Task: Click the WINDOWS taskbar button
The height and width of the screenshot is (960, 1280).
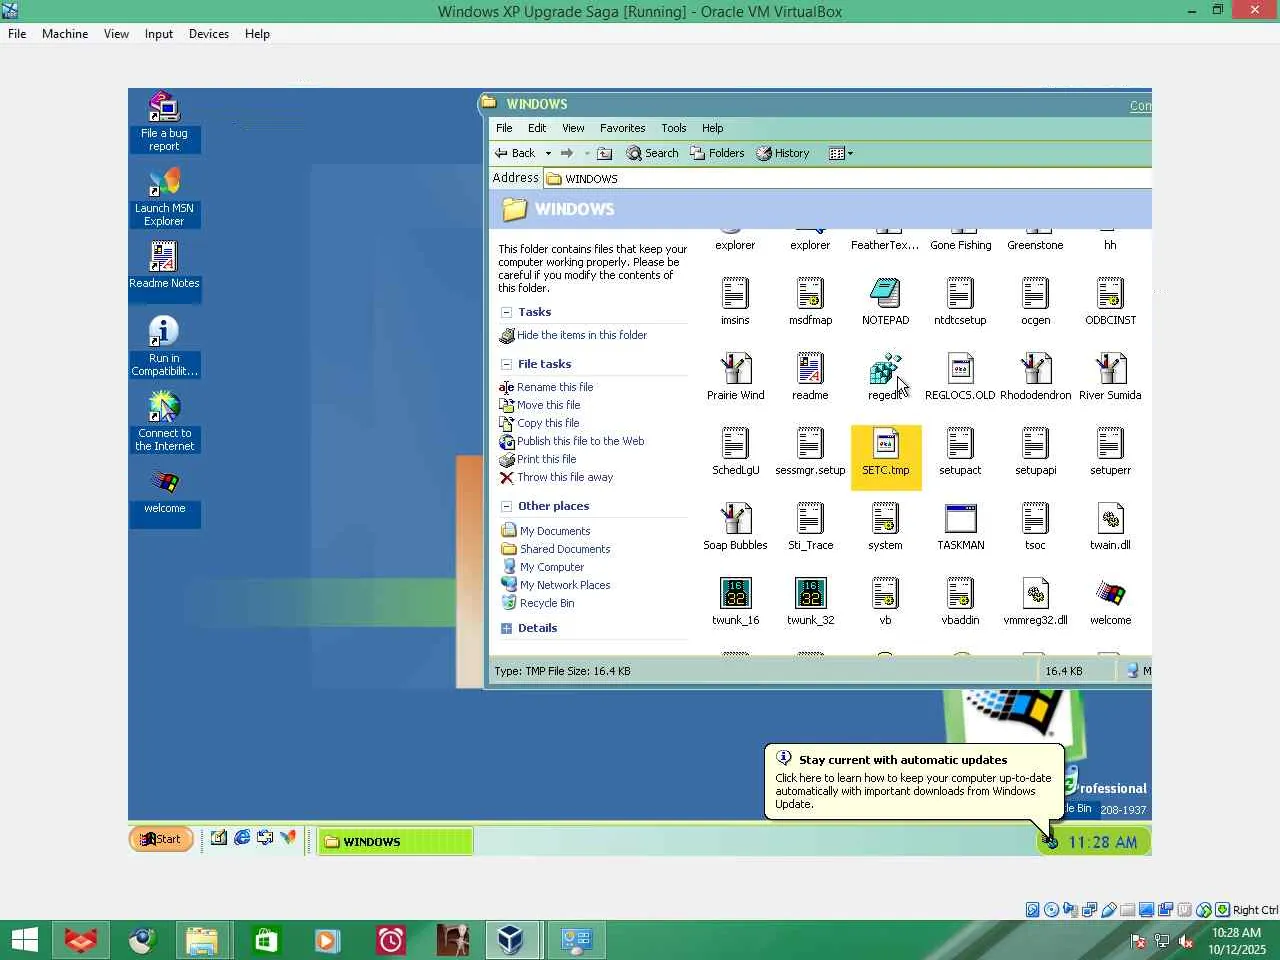Action: [395, 841]
